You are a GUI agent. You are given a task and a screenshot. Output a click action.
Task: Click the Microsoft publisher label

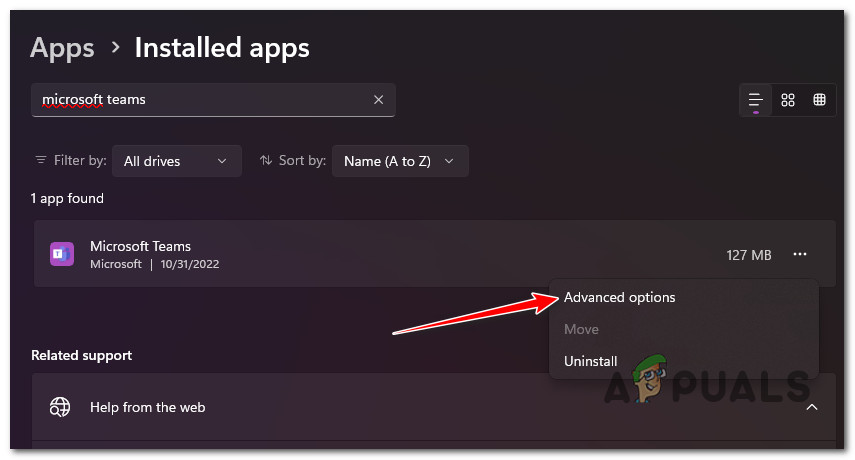(x=116, y=264)
